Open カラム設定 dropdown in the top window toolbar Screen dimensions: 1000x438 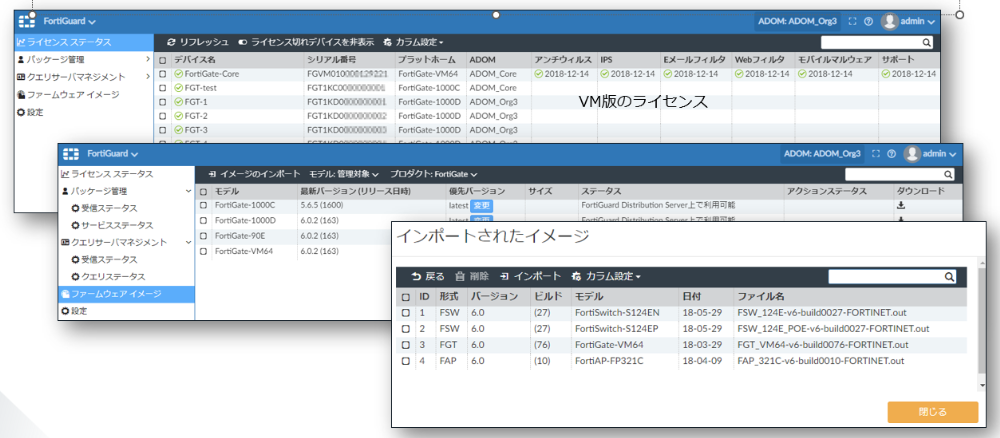(x=413, y=42)
